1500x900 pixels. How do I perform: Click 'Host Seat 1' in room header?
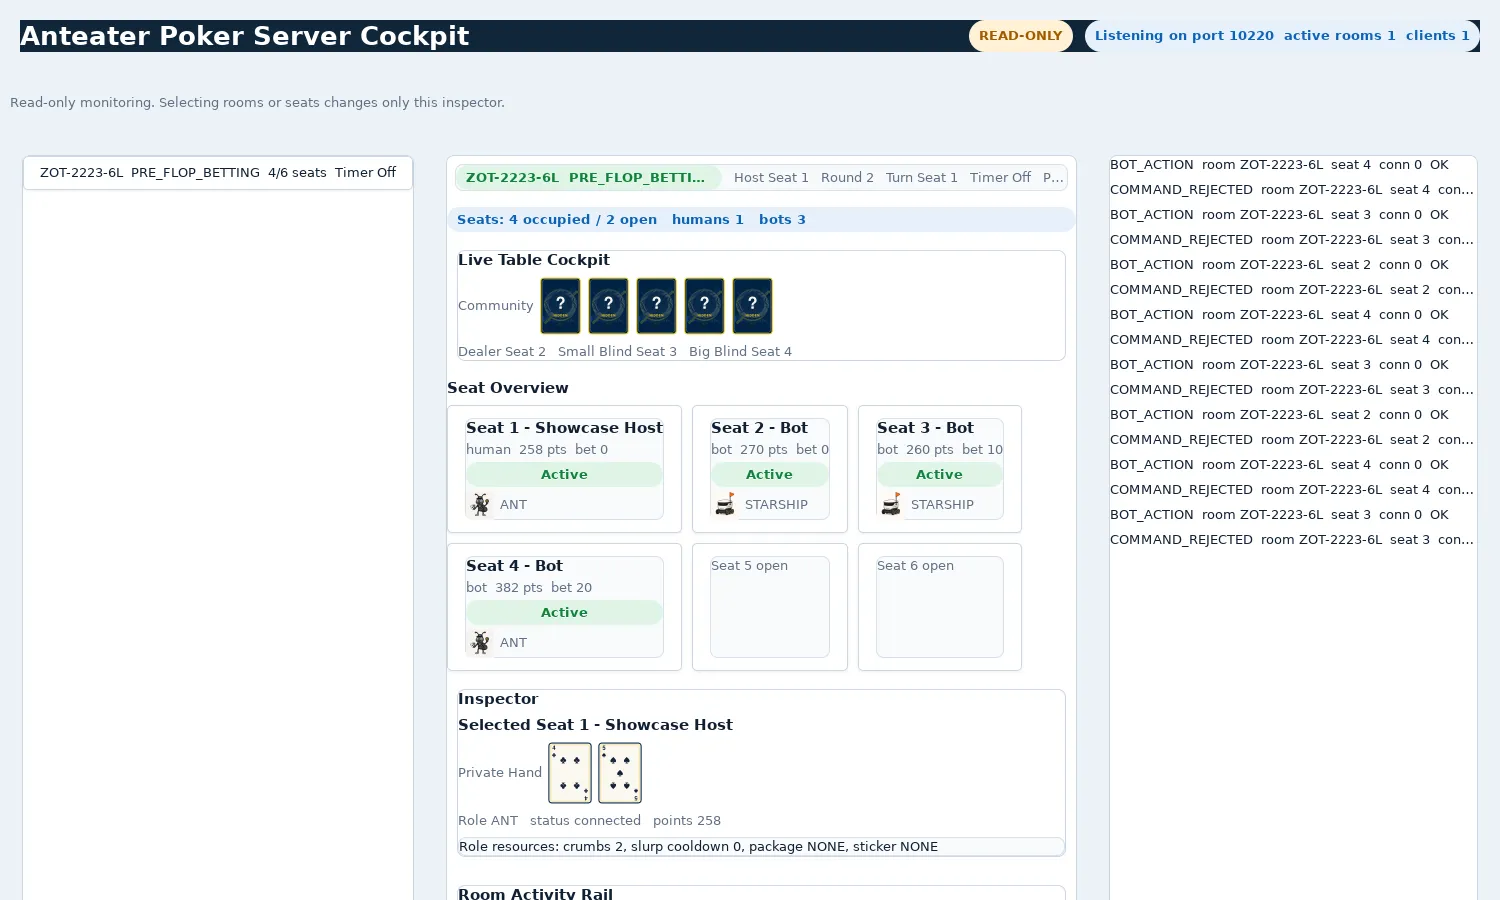(x=771, y=178)
